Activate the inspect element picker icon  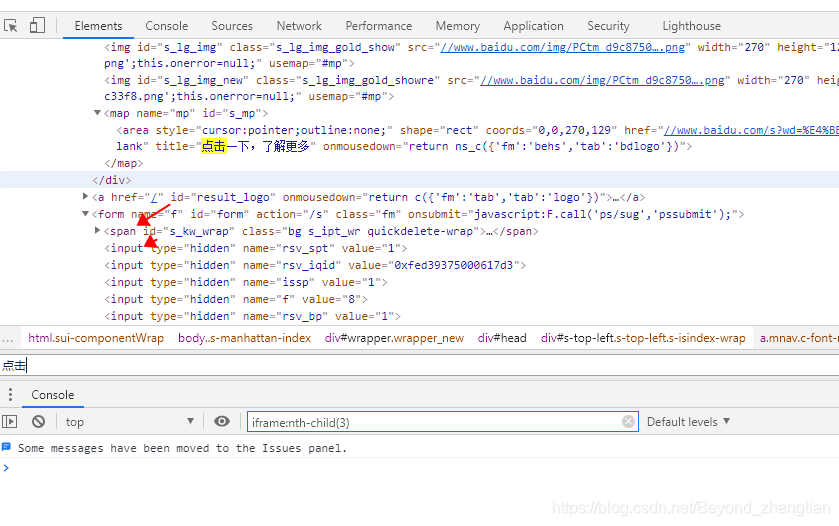click(11, 25)
